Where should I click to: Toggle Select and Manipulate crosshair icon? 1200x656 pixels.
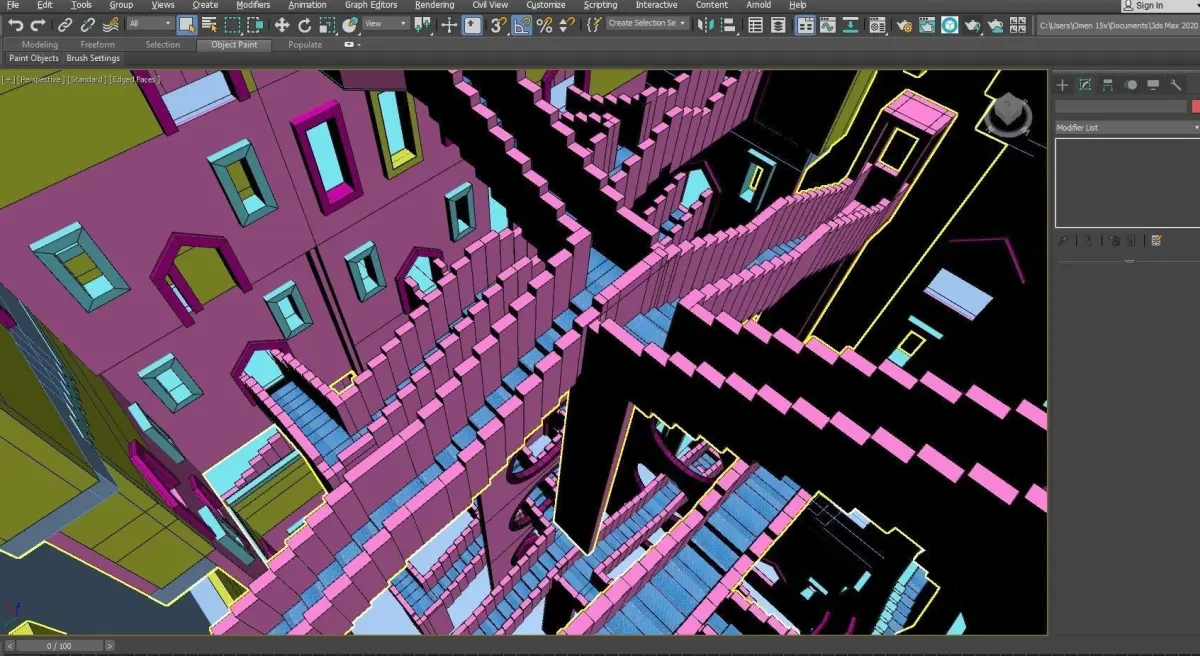(449, 25)
